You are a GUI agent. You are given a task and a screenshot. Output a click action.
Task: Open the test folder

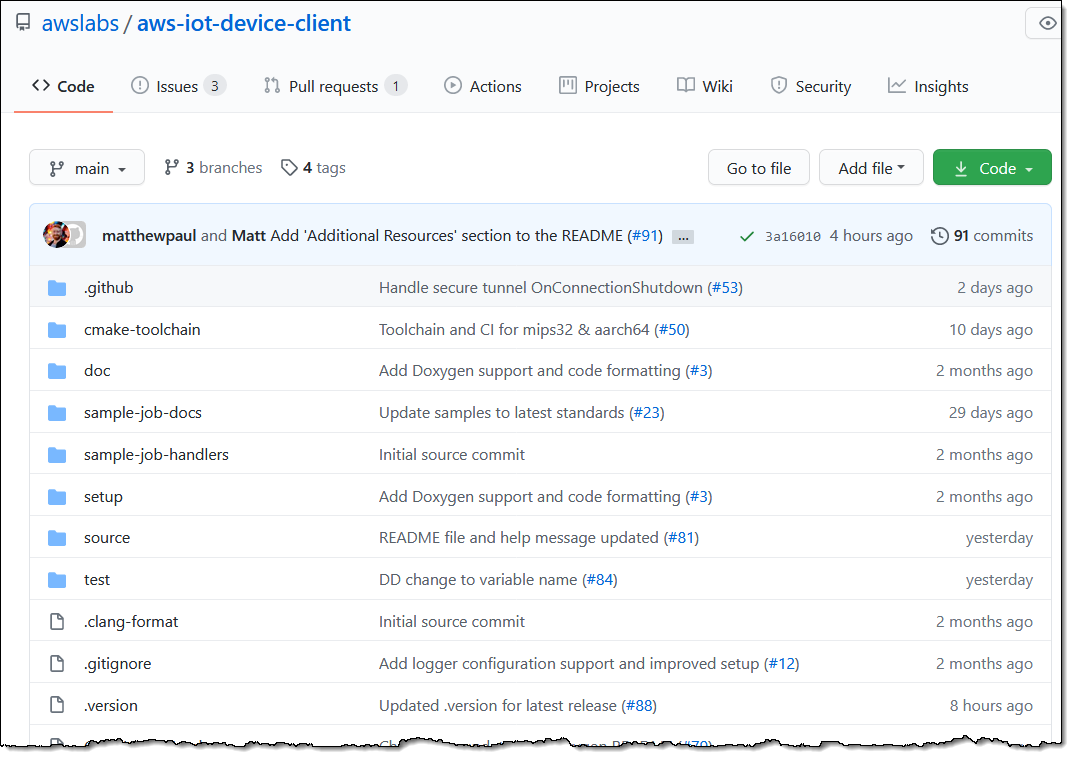[x=96, y=580]
